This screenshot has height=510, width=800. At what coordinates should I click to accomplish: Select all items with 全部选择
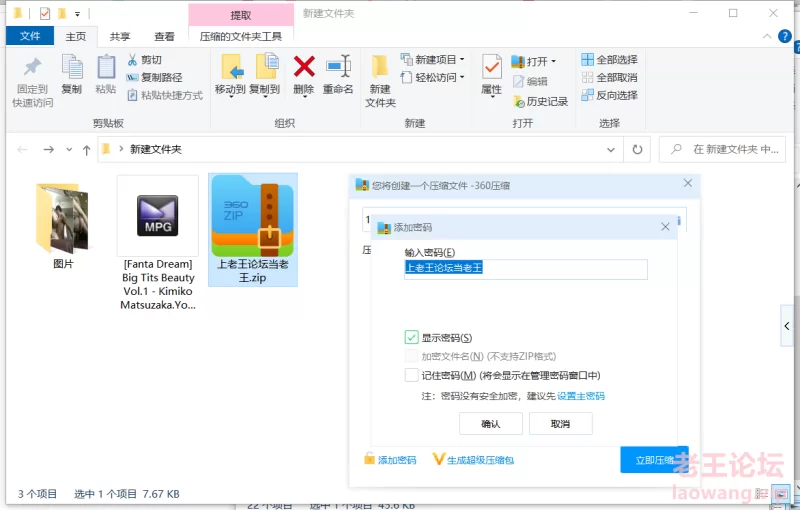pos(610,60)
